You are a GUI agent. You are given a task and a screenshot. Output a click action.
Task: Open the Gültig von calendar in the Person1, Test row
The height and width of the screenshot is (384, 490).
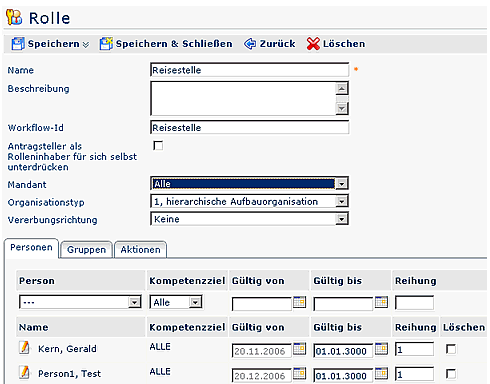(x=299, y=374)
